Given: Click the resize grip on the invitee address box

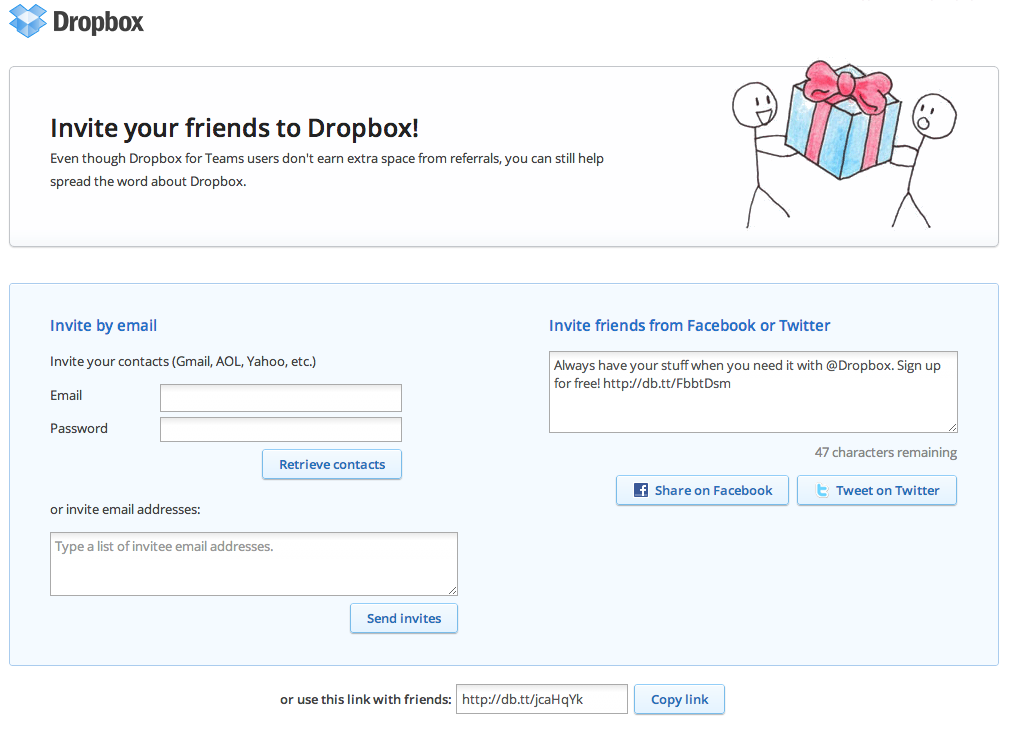Looking at the screenshot, I should (453, 591).
